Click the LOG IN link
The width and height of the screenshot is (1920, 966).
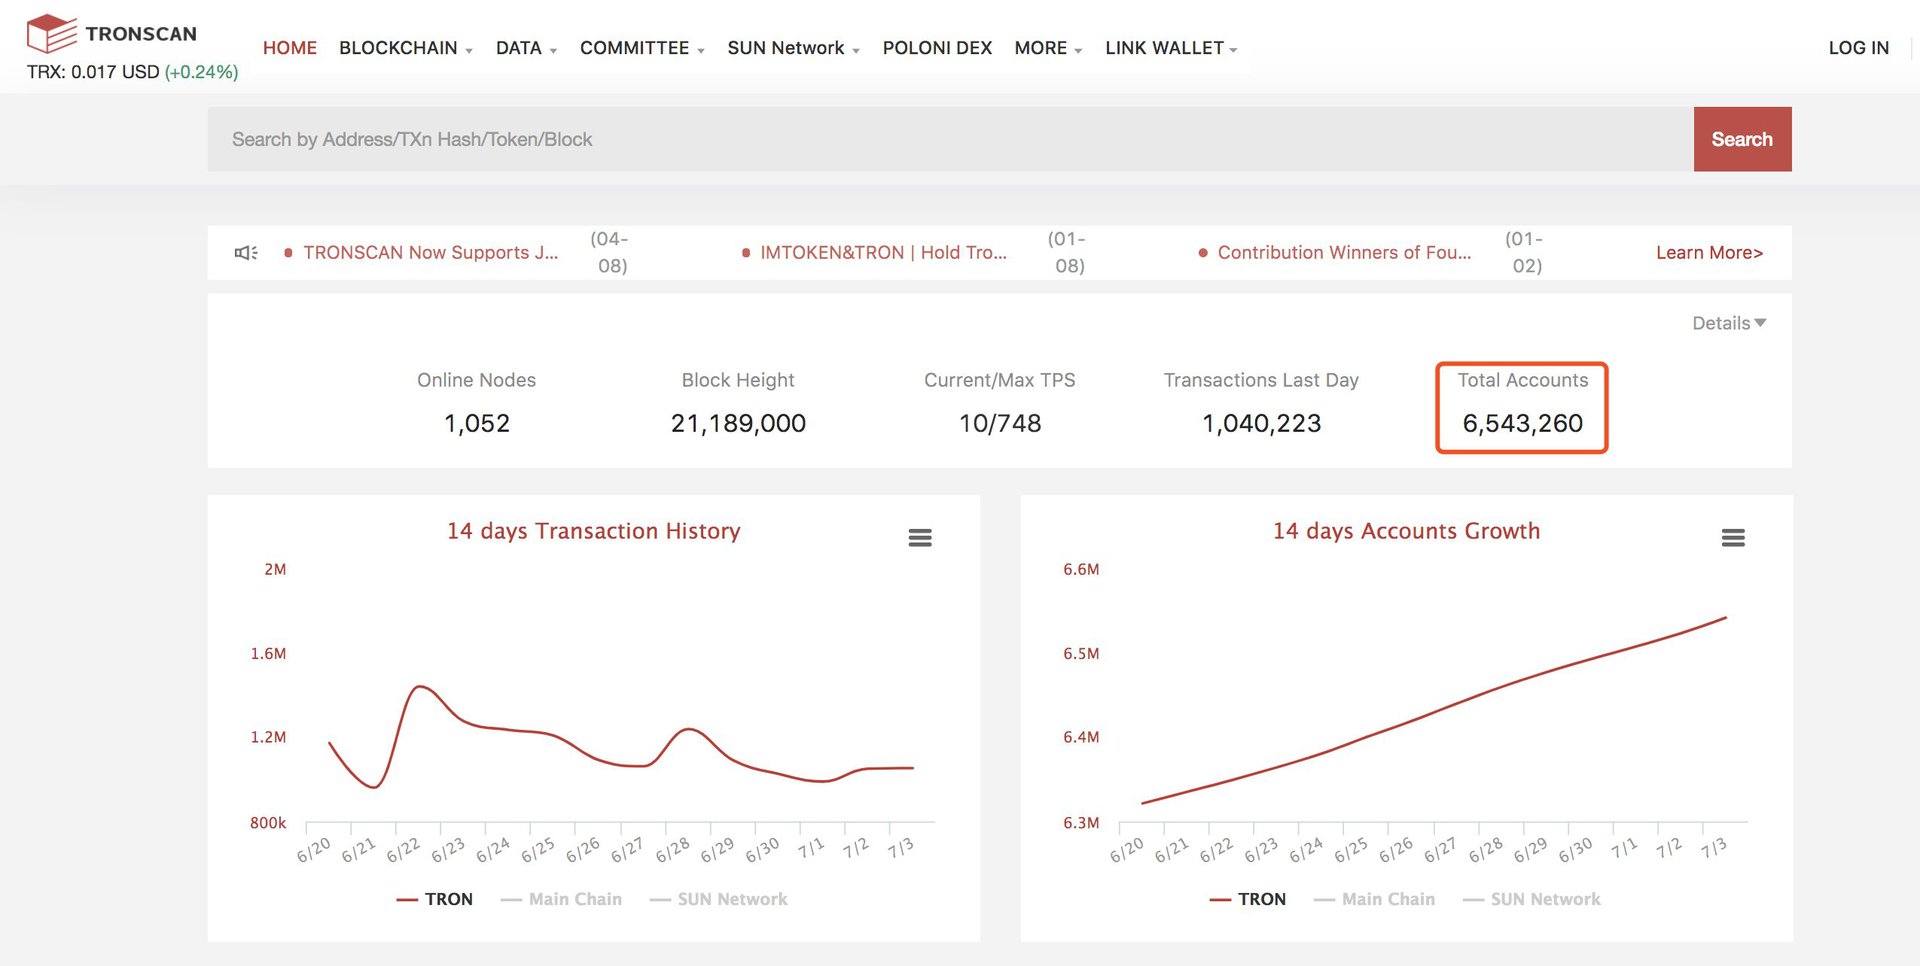point(1858,48)
